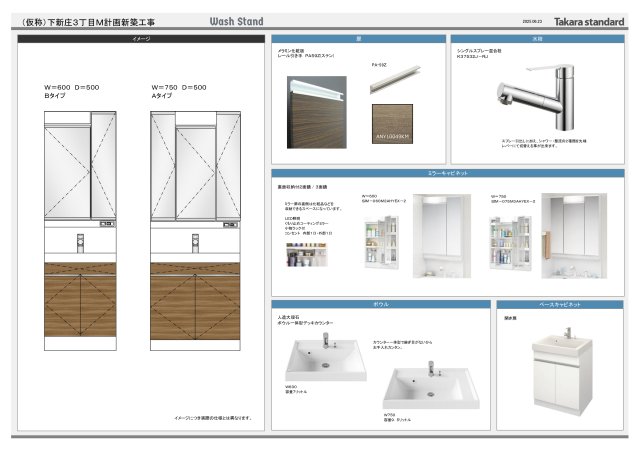Click the Wash Stand title text
This screenshot has width=640, height=452.
click(236, 19)
